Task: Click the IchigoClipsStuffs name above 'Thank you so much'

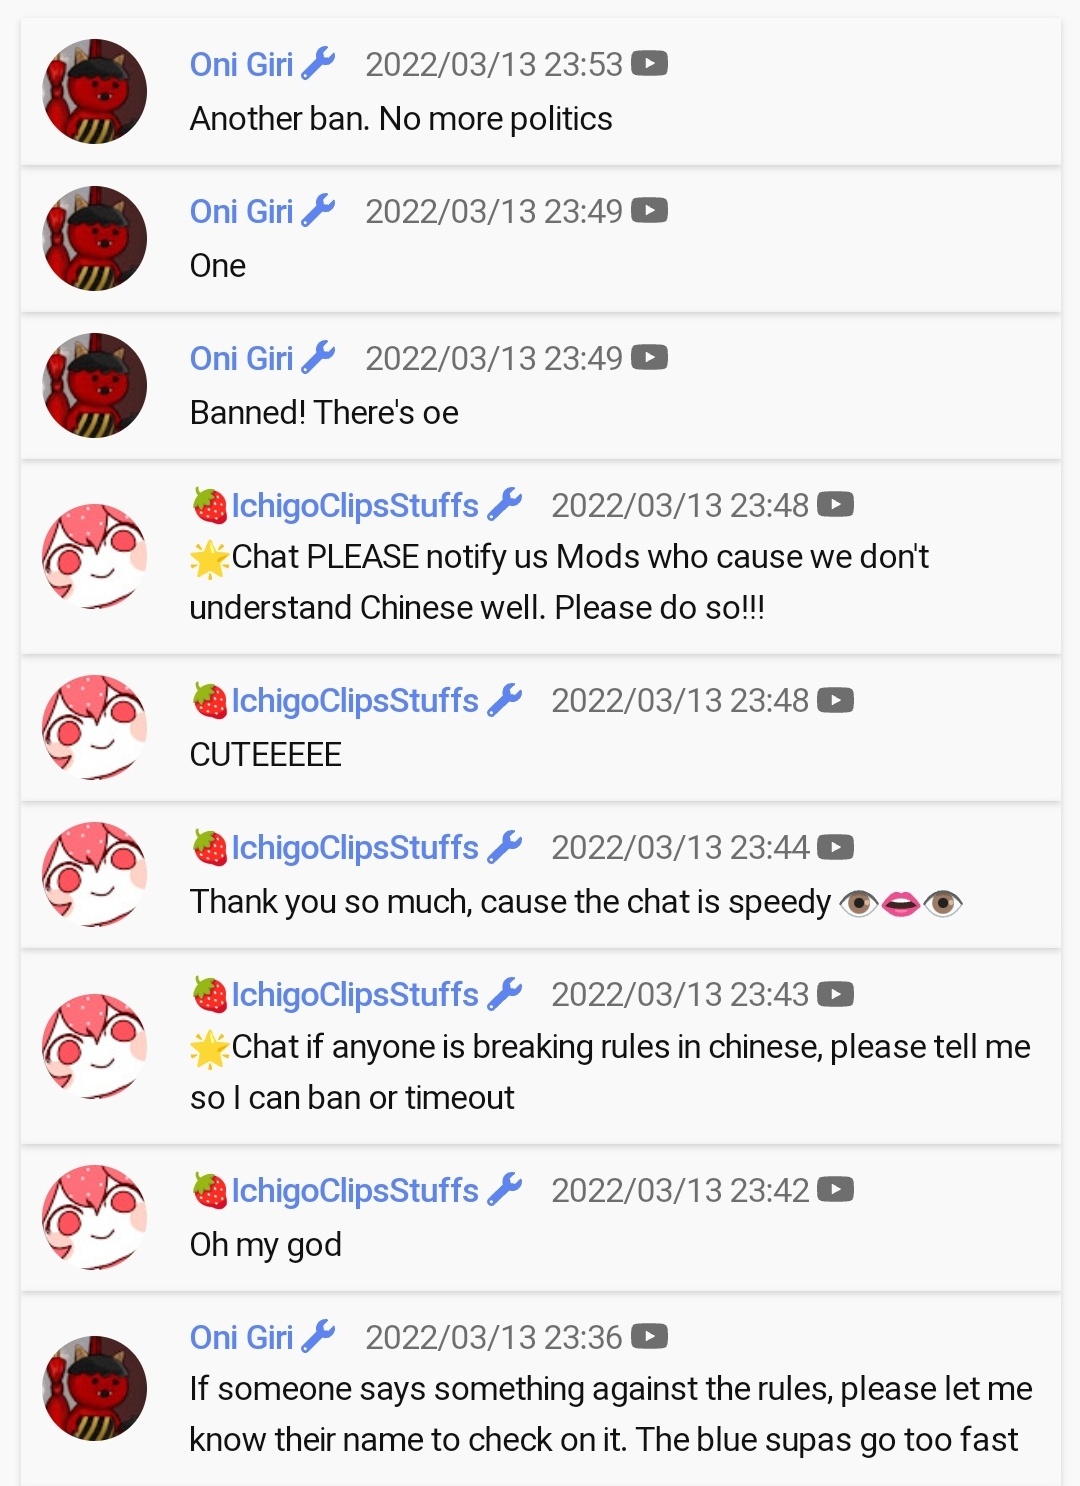Action: (x=355, y=847)
